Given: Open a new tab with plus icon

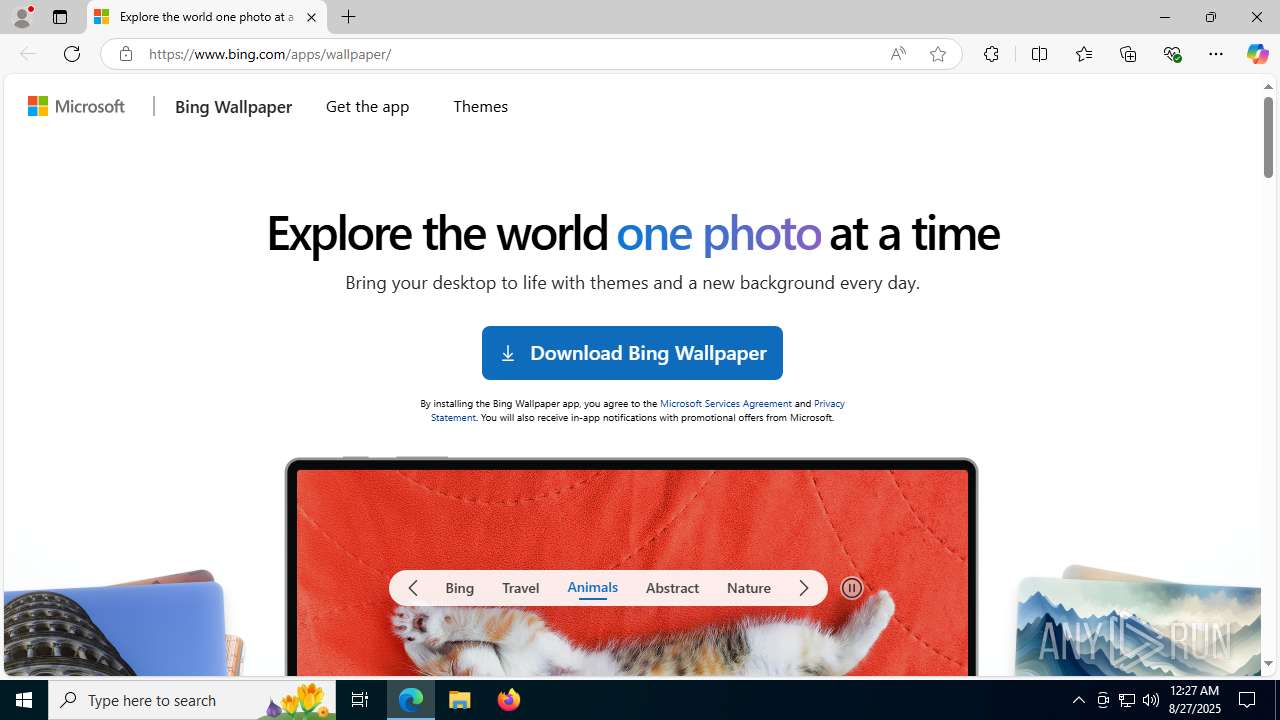Looking at the screenshot, I should pos(348,17).
